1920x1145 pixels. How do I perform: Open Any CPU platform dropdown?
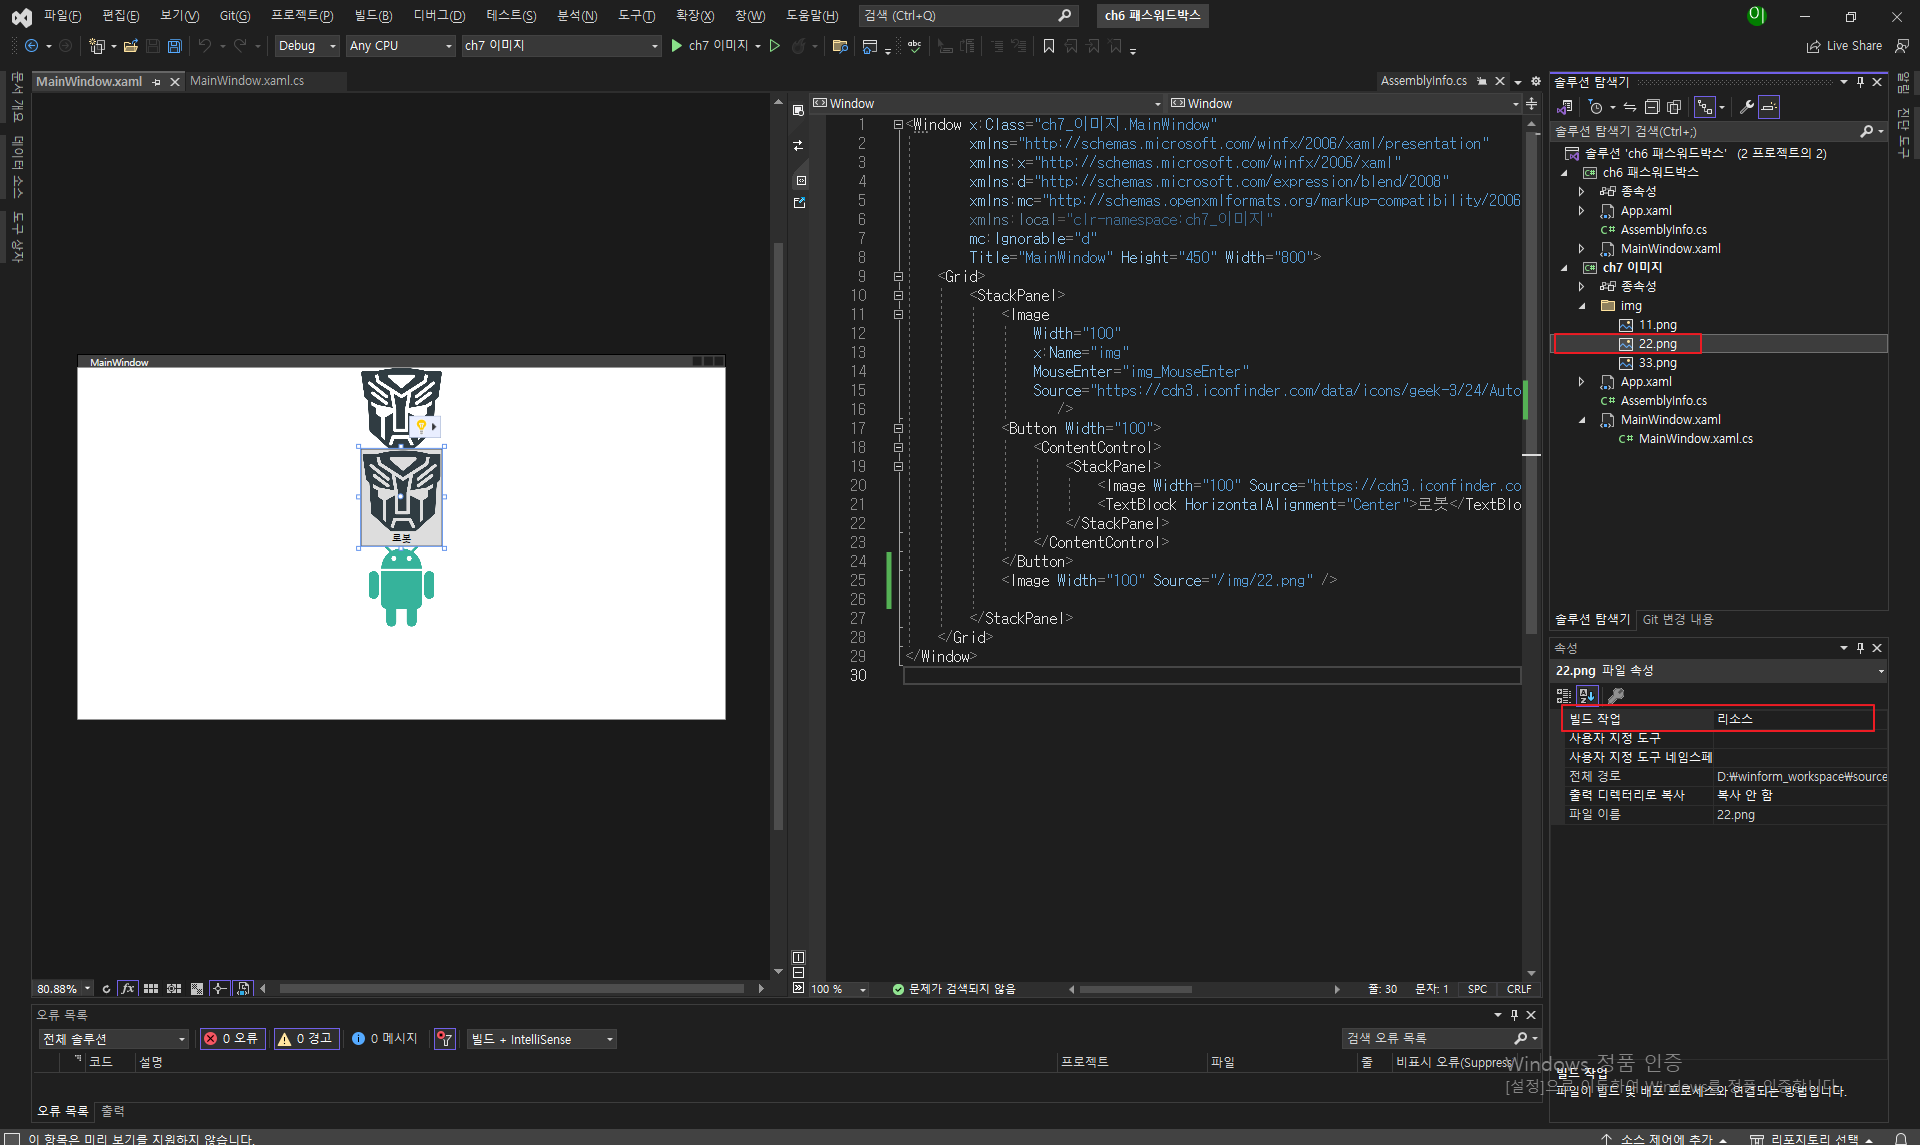click(400, 46)
